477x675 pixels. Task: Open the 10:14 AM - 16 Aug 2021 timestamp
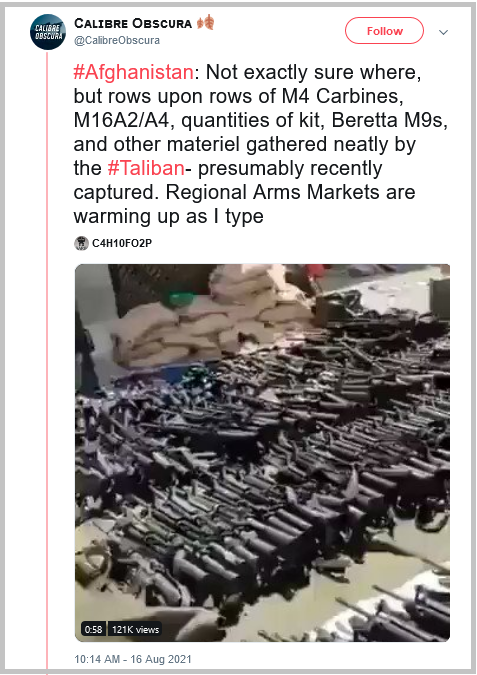click(x=133, y=659)
